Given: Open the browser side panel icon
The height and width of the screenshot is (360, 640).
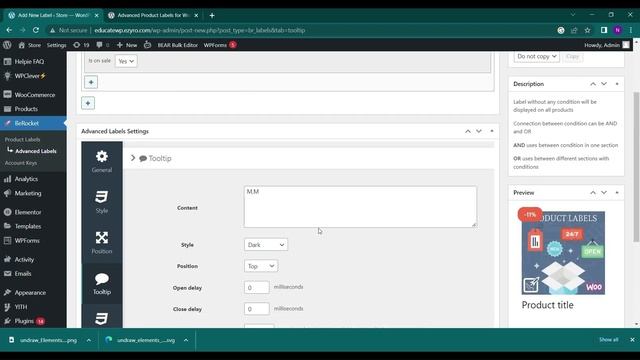Looking at the screenshot, I should pyautogui.click(x=604, y=30).
